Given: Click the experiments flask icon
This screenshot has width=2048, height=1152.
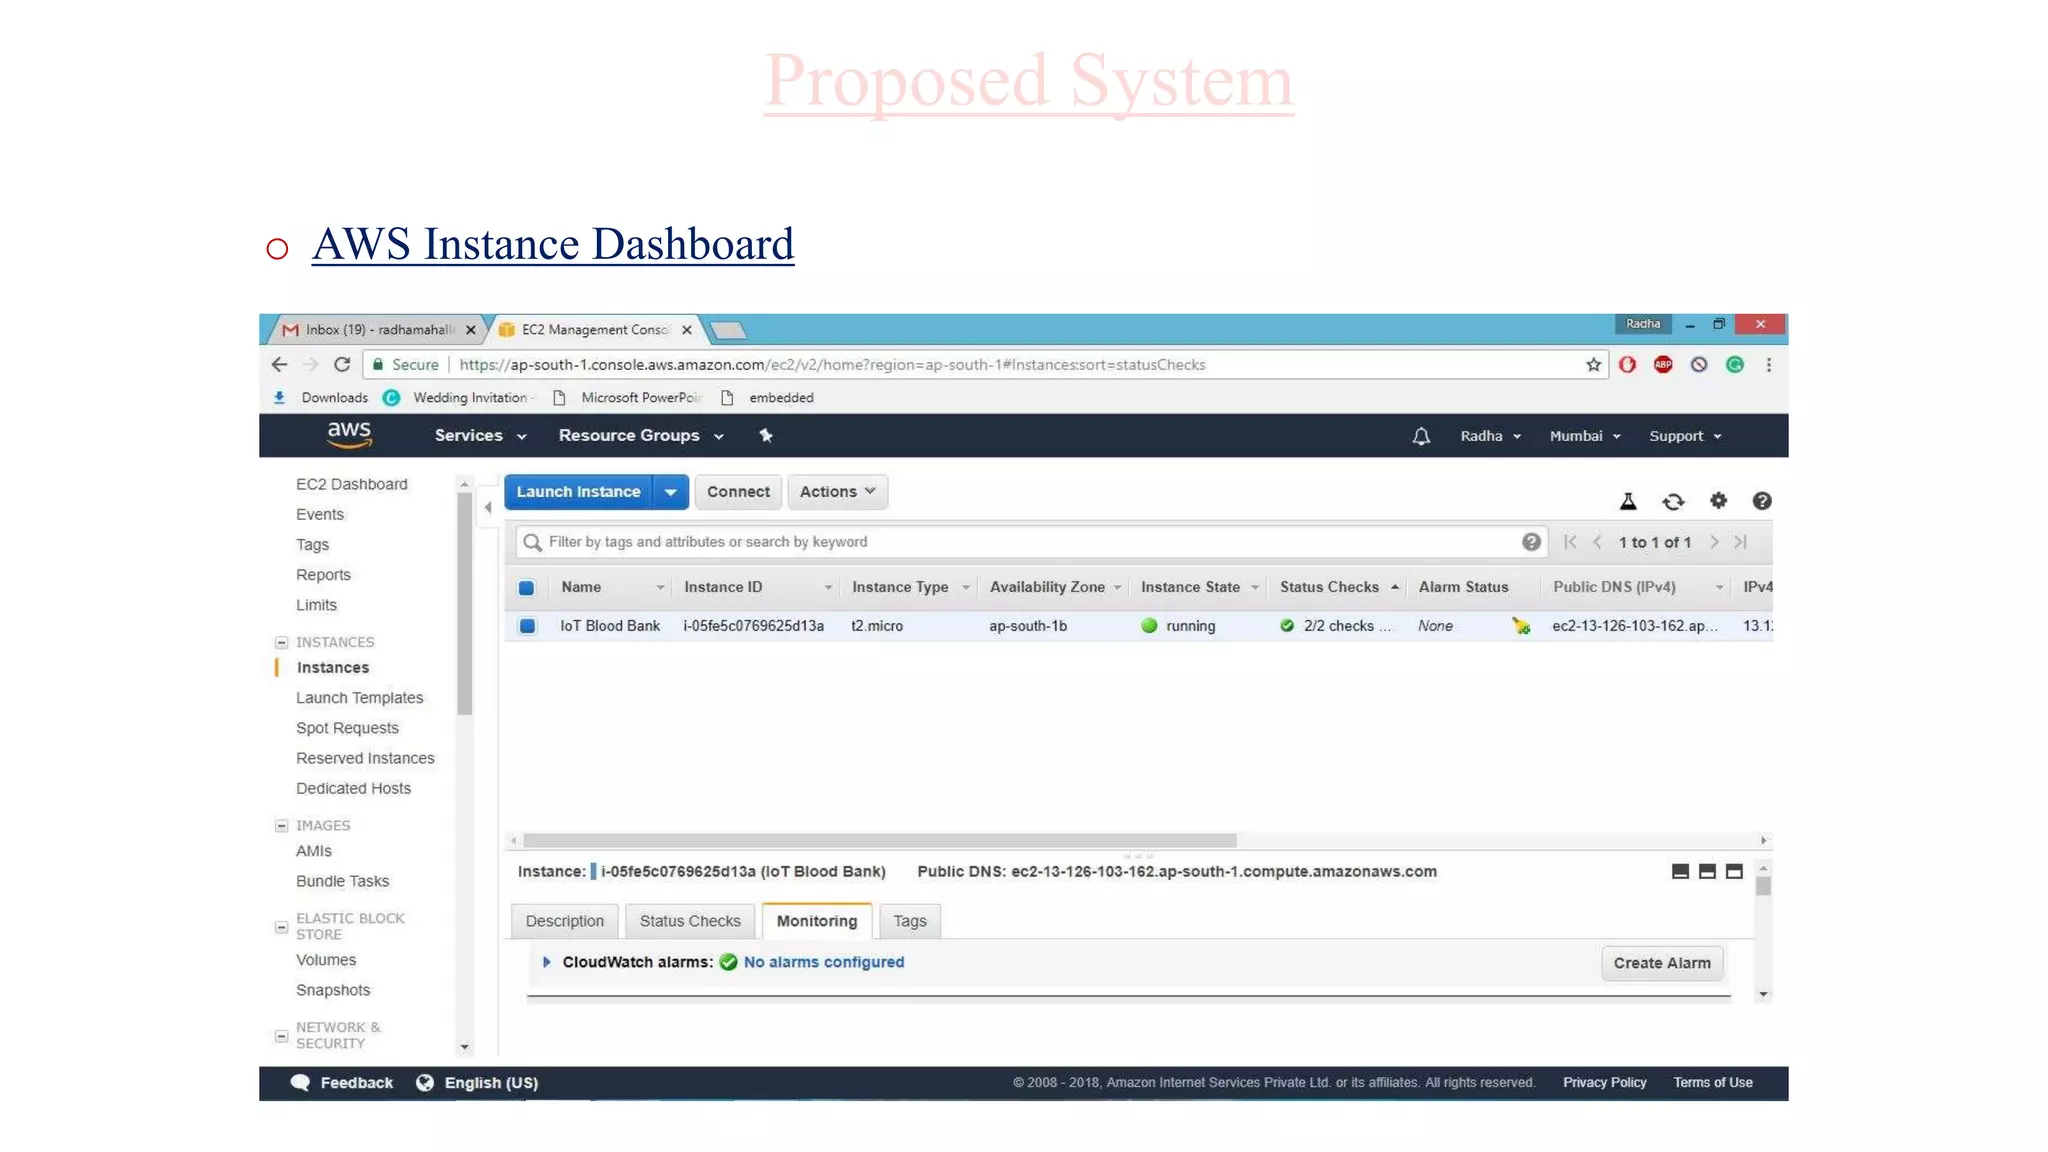Looking at the screenshot, I should 1628,501.
